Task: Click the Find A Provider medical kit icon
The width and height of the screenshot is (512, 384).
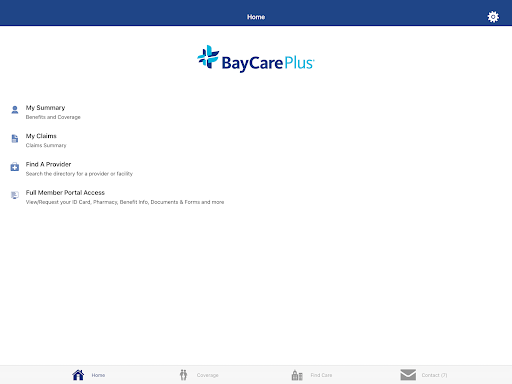Action: 15,167
